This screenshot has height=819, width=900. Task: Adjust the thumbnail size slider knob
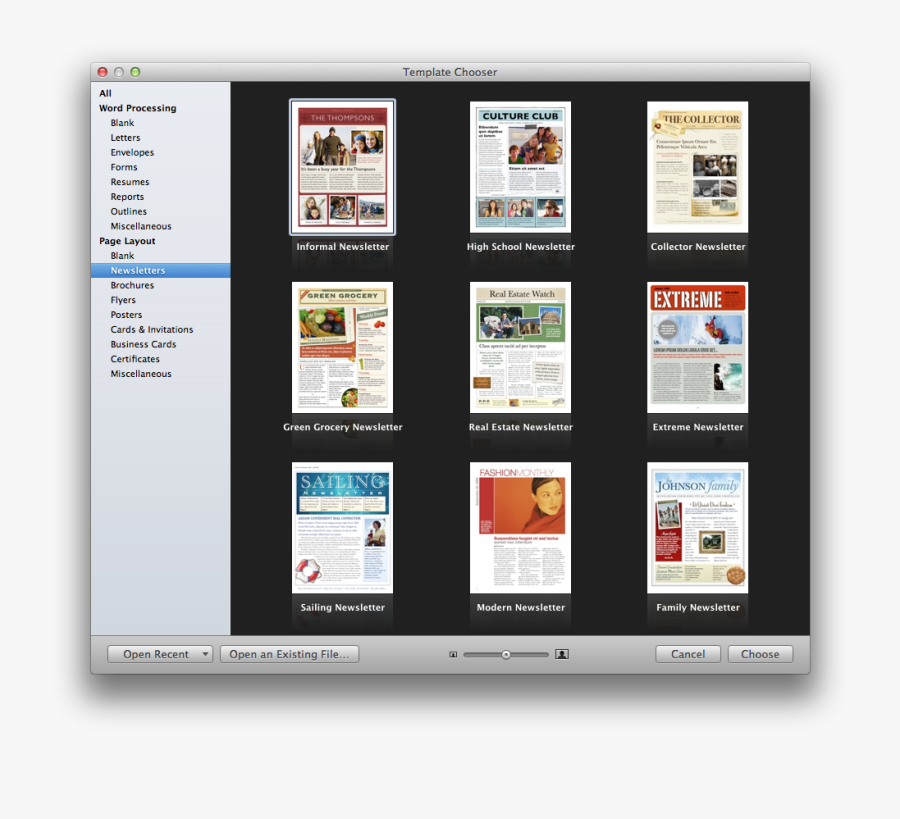tap(506, 654)
